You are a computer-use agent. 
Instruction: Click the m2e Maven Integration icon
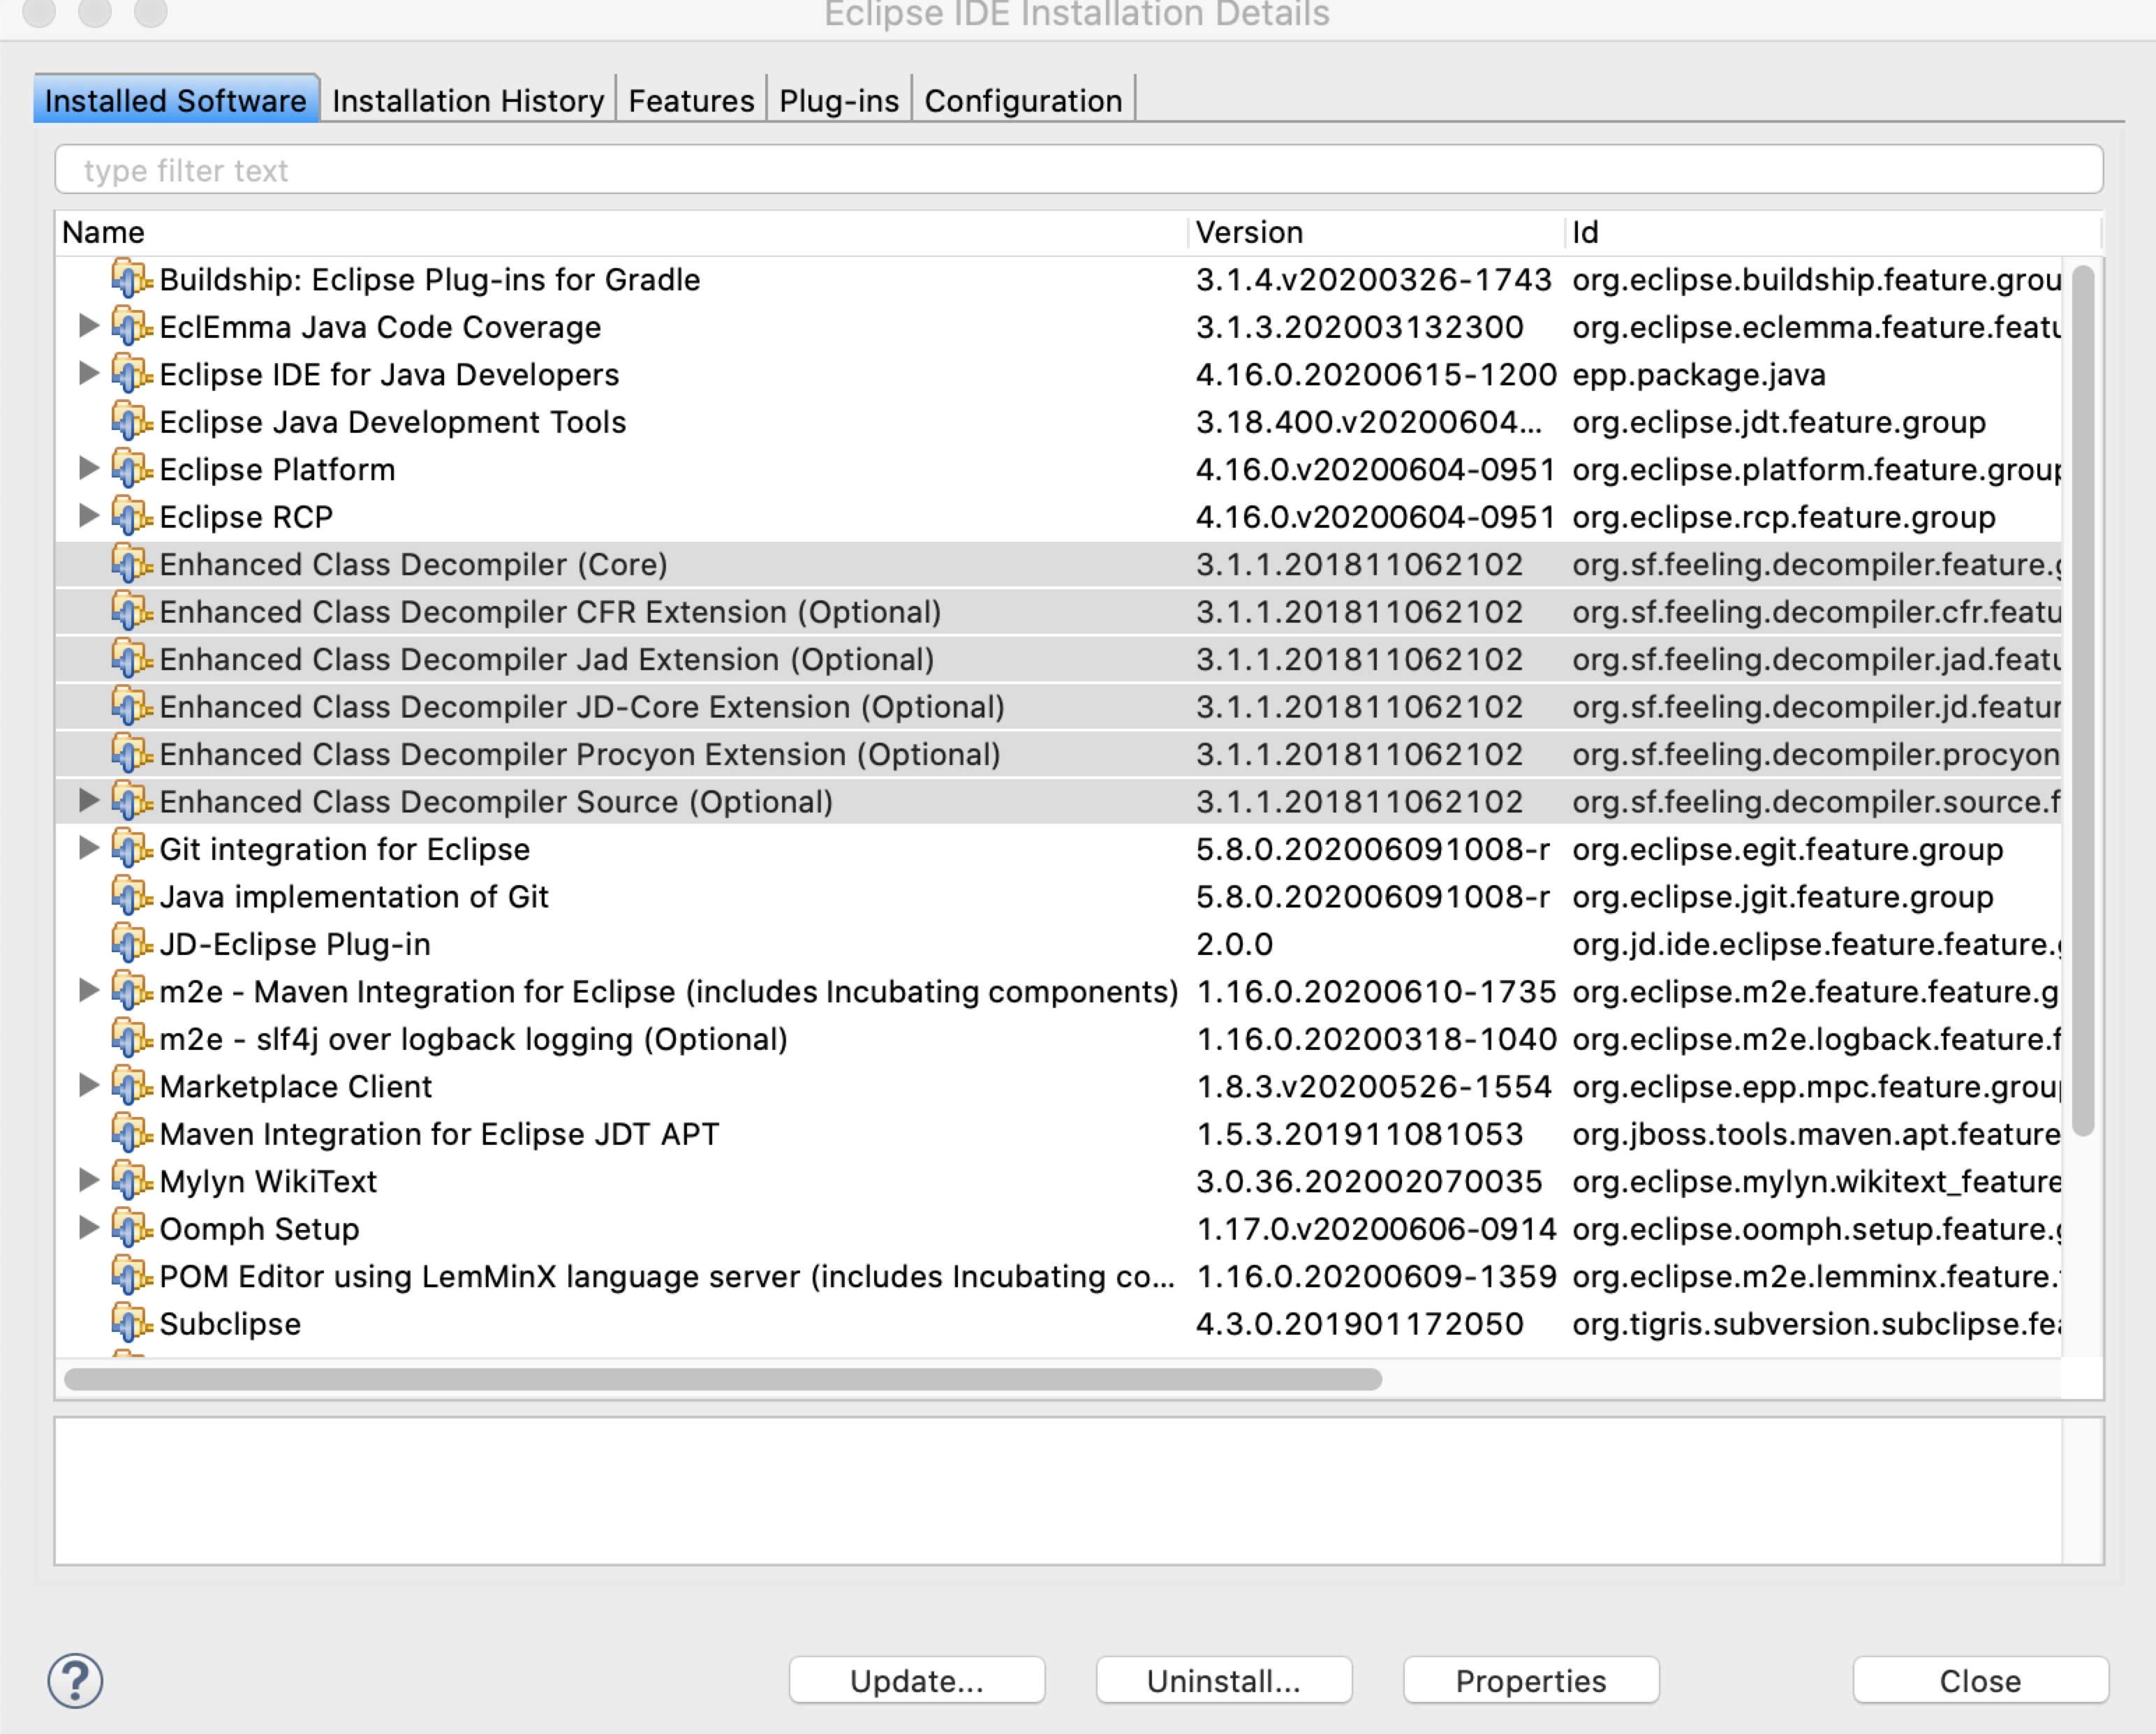131,992
